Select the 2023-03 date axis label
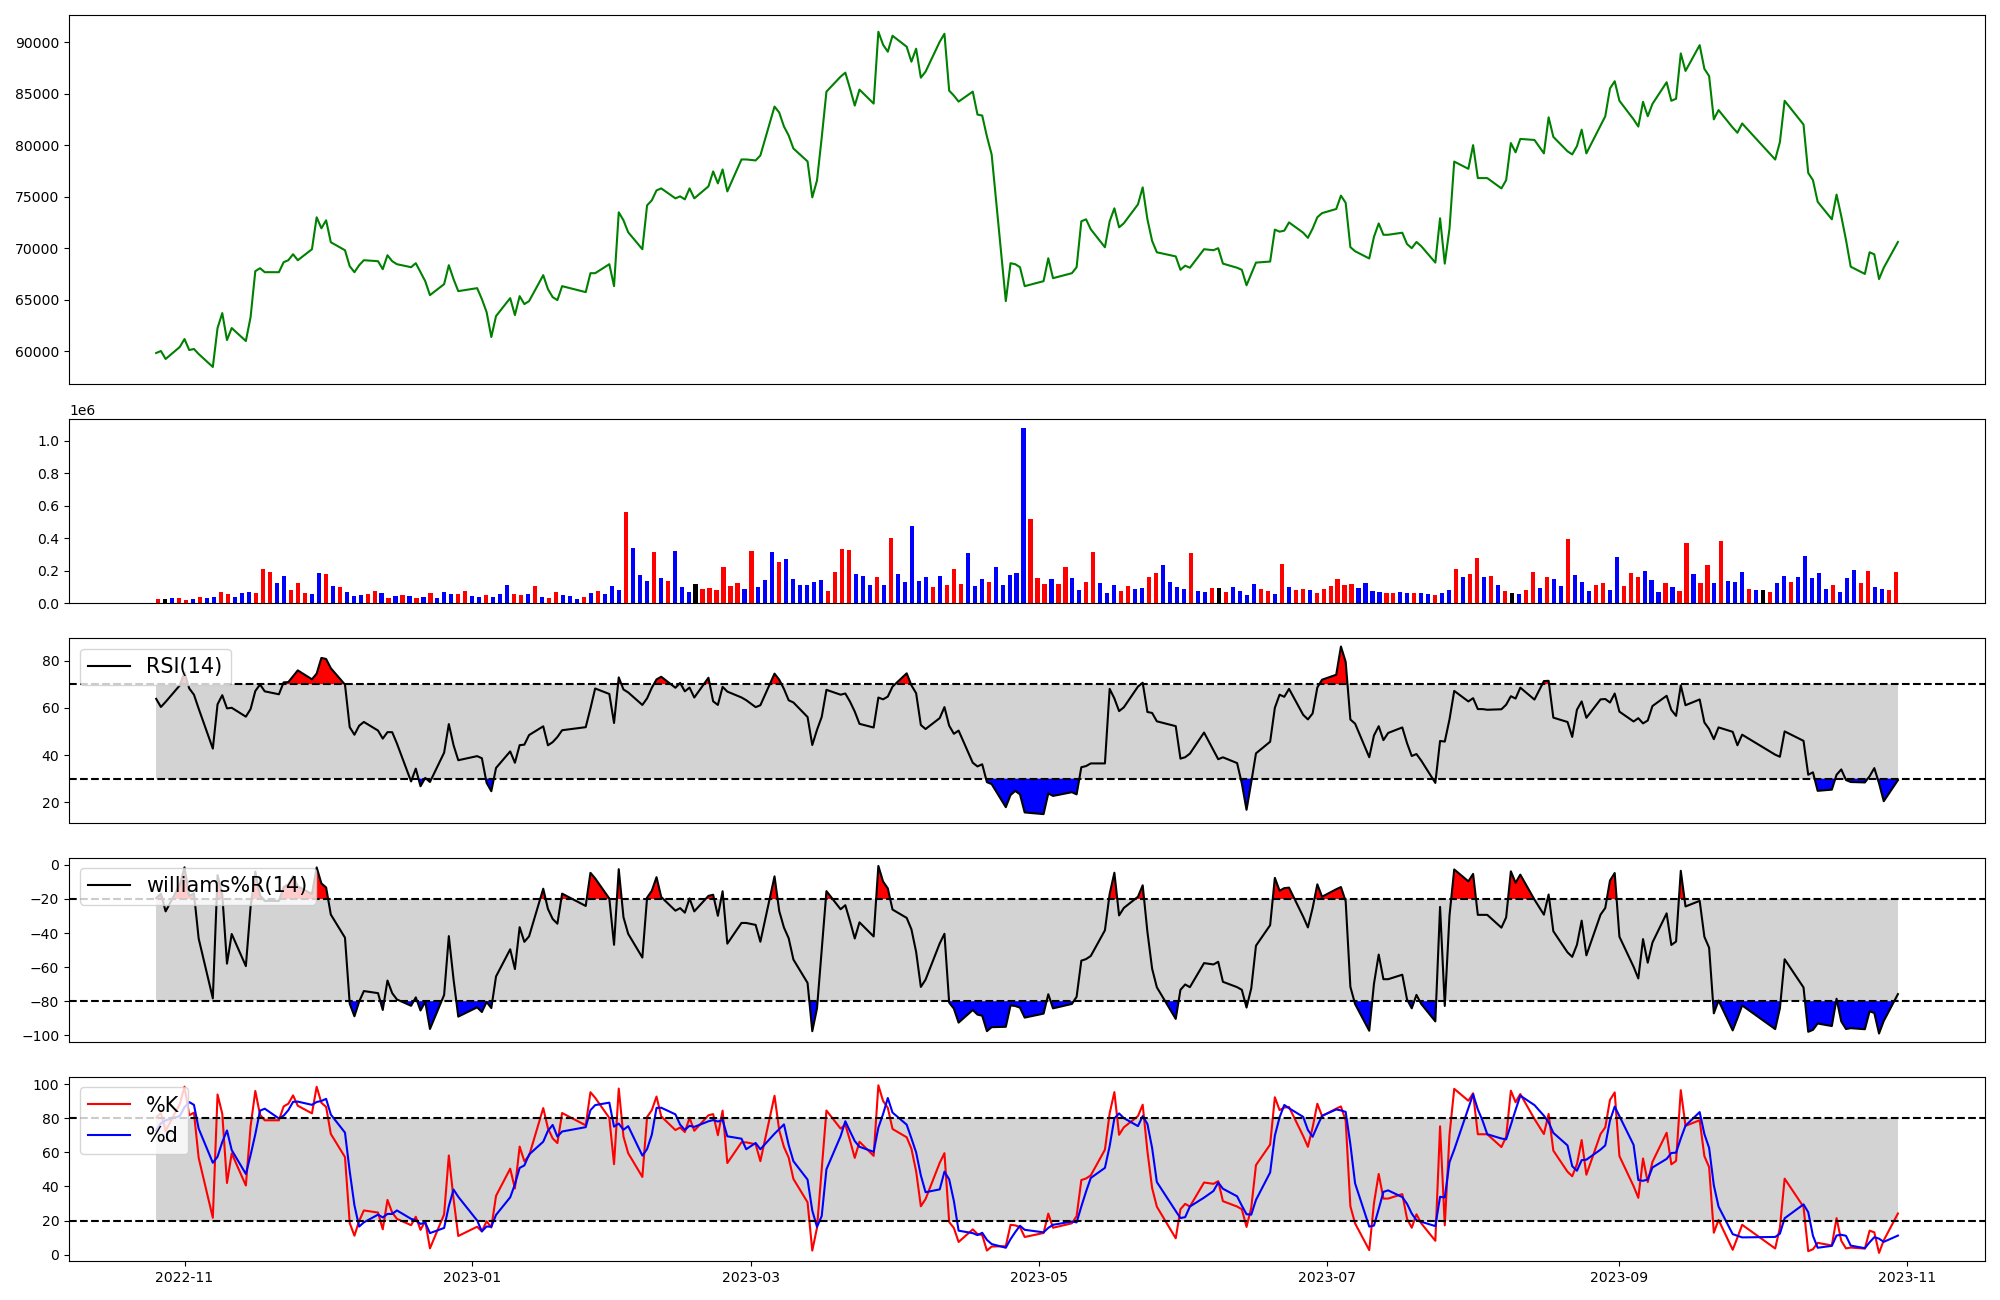The height and width of the screenshot is (1300, 2000). tap(751, 1277)
